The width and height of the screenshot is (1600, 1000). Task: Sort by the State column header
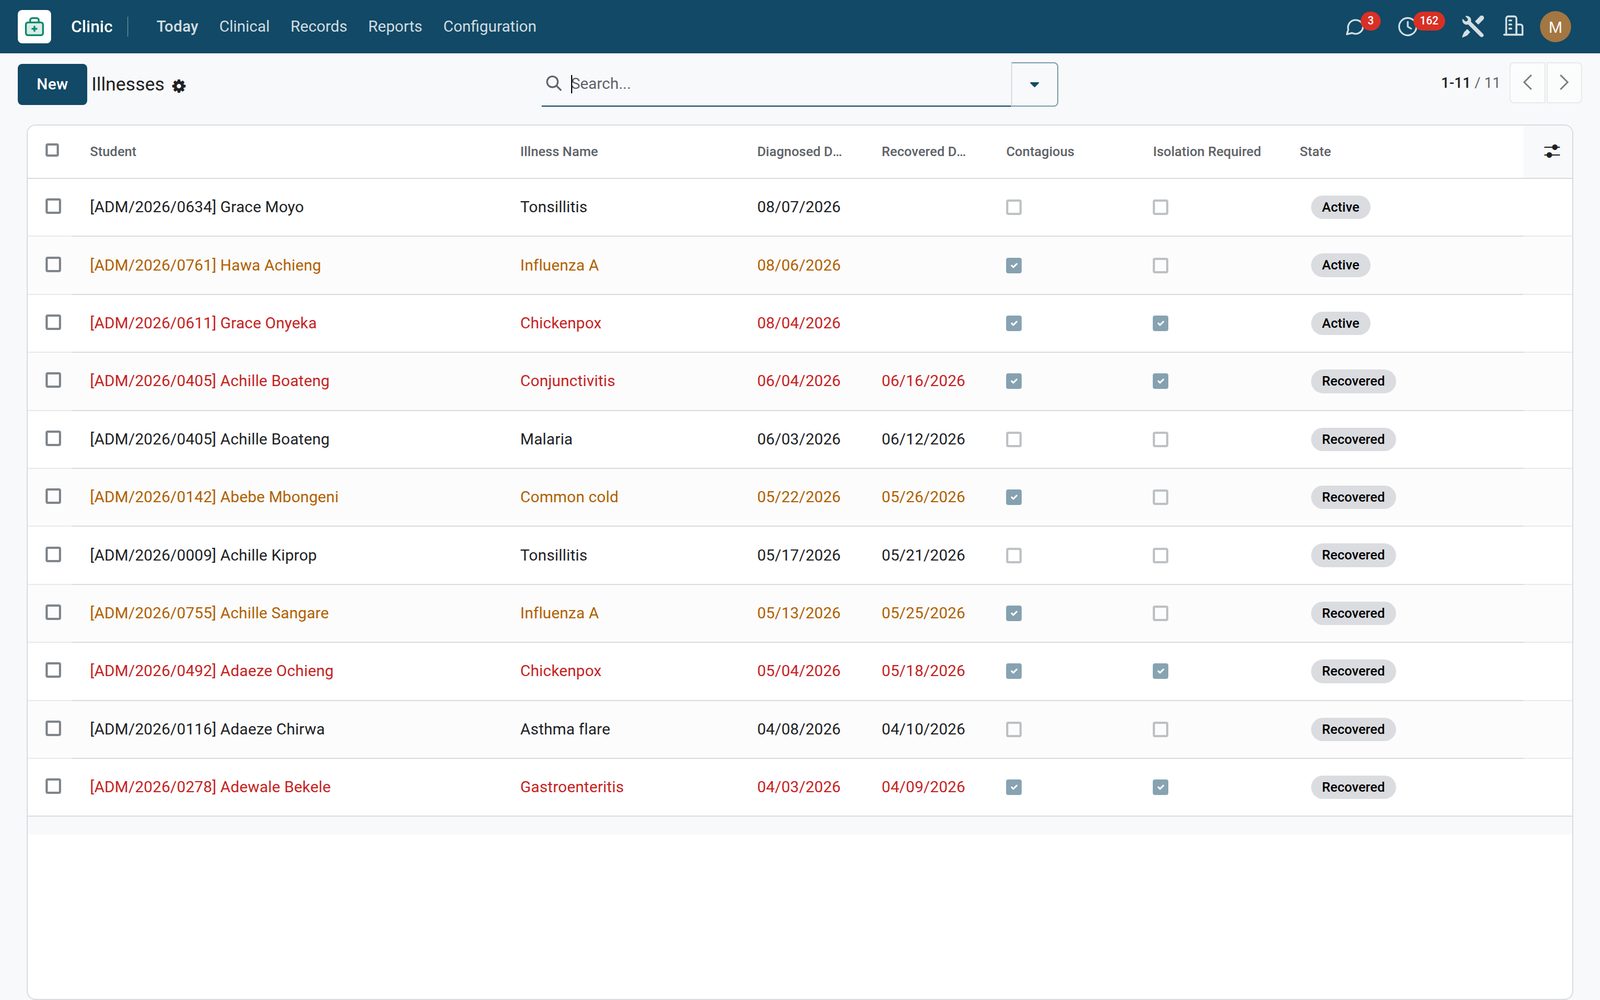(x=1315, y=152)
